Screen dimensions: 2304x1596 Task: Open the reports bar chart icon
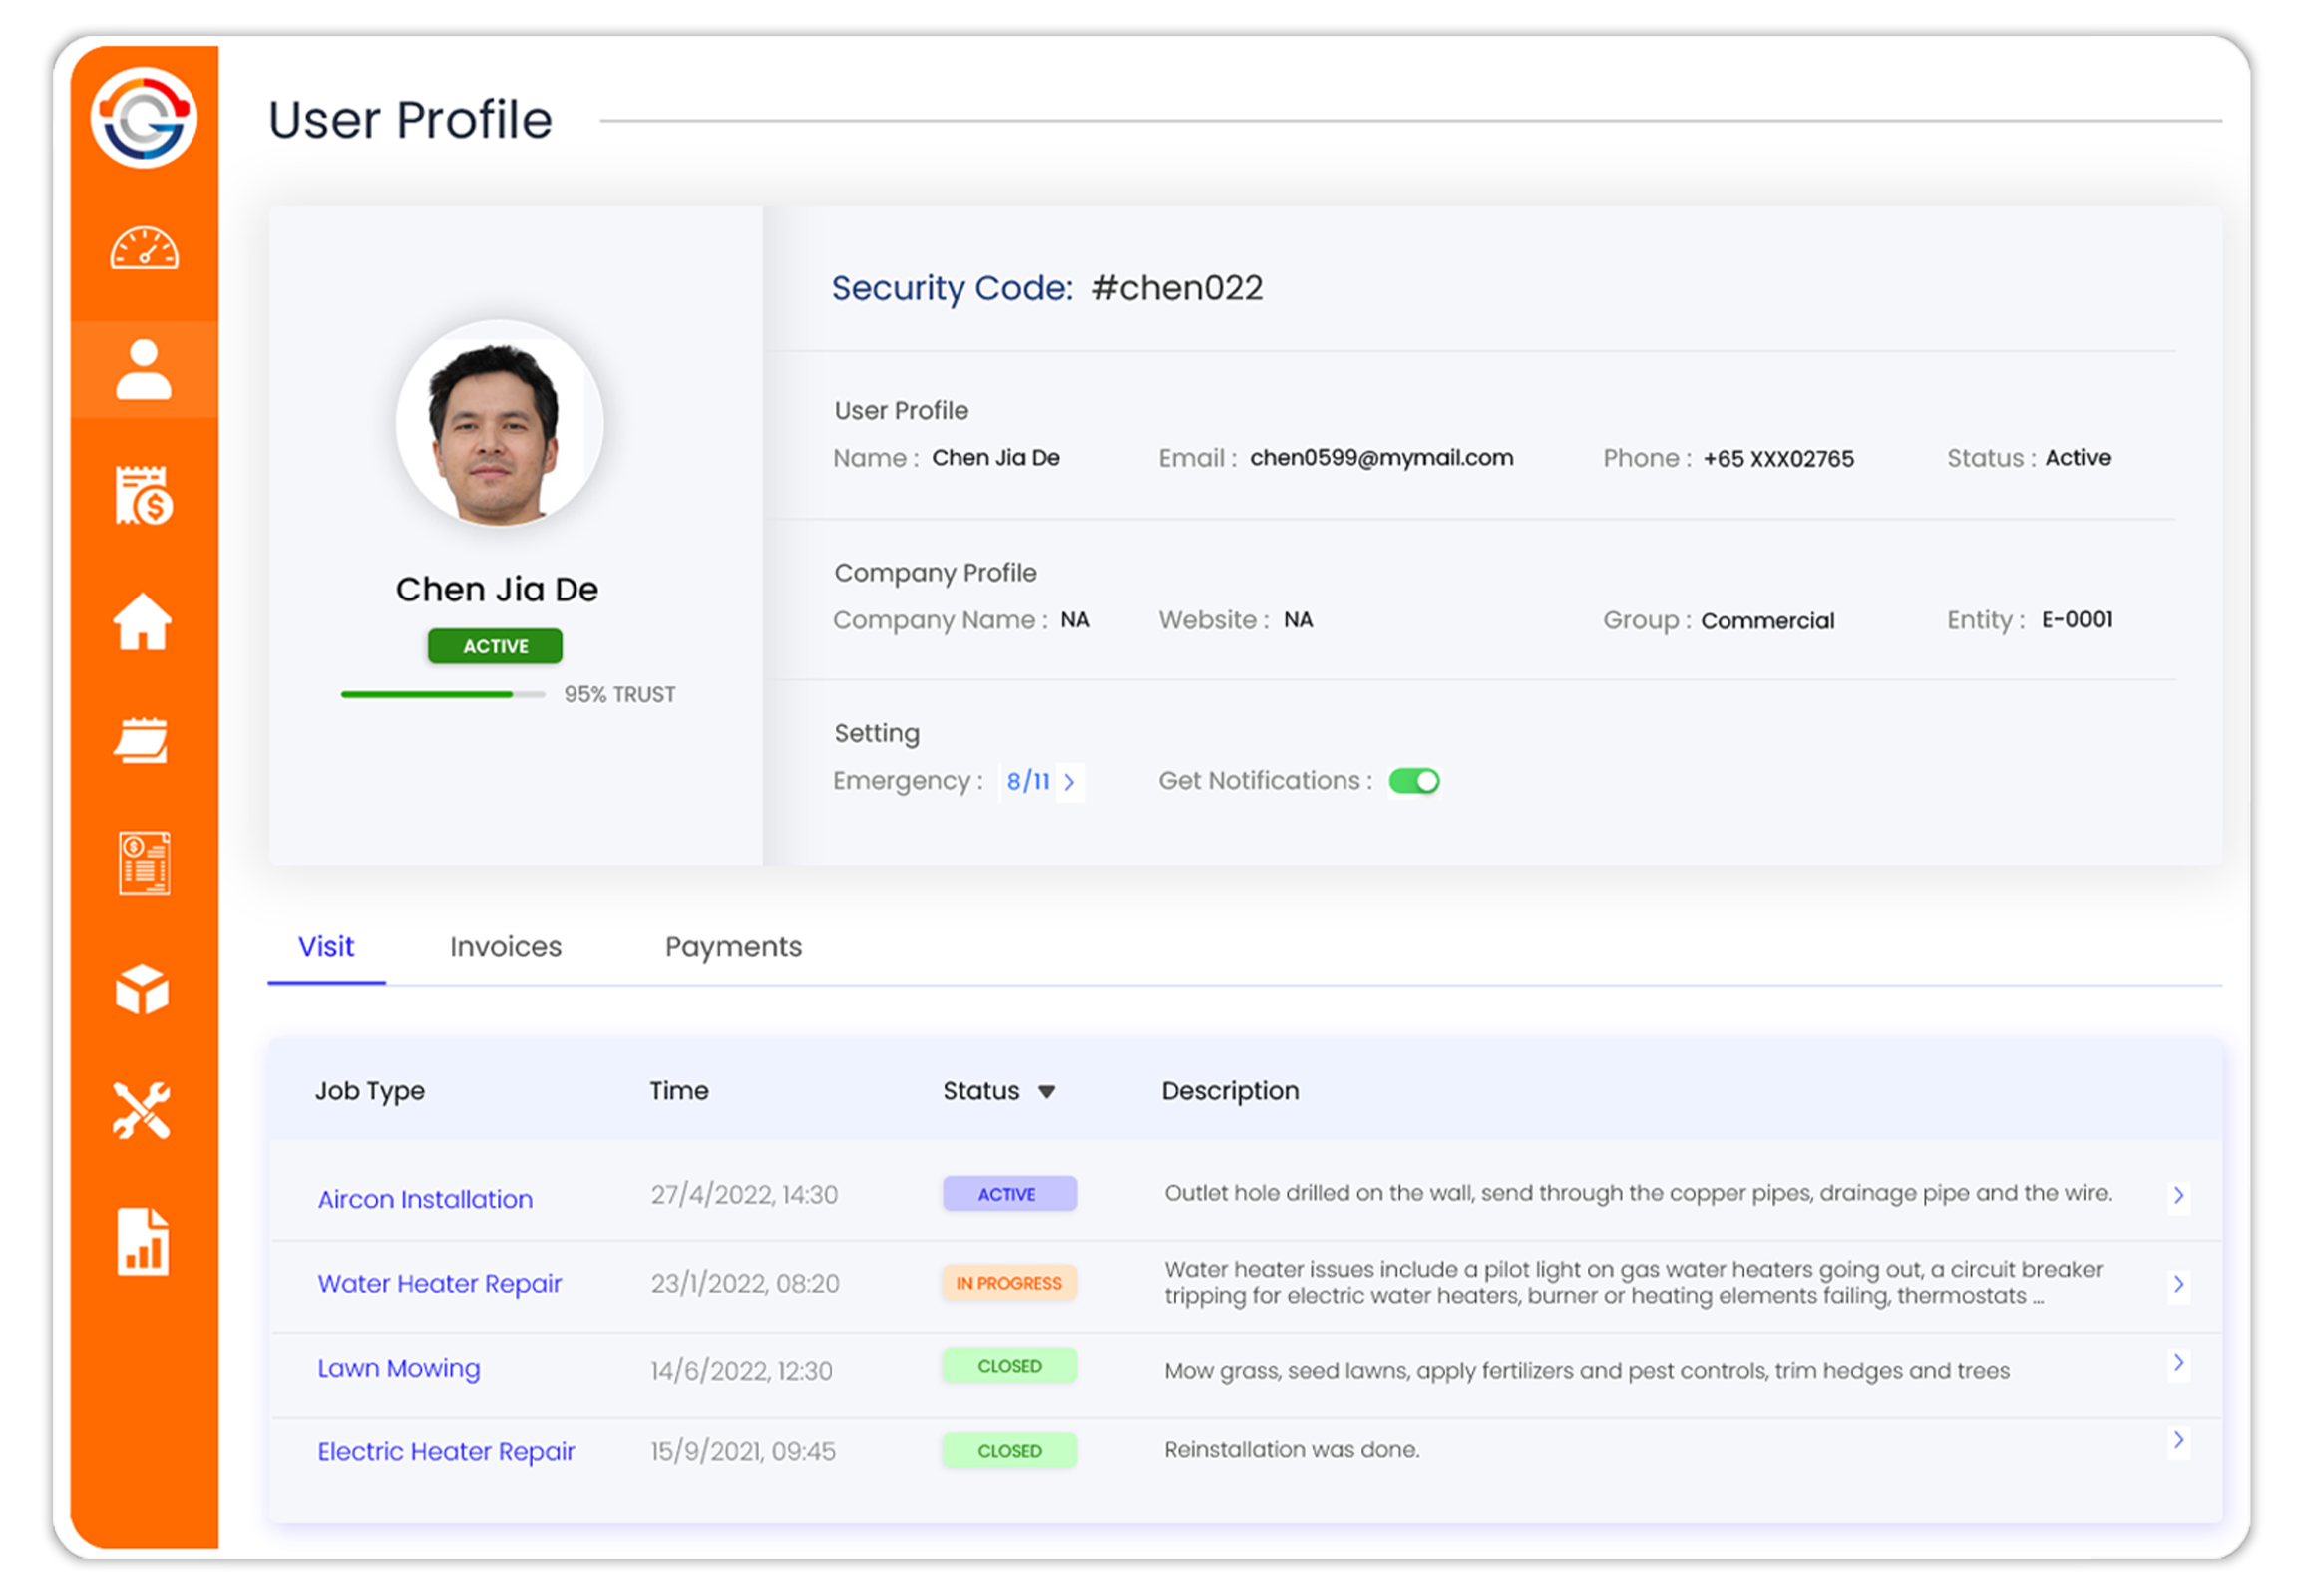[143, 1241]
